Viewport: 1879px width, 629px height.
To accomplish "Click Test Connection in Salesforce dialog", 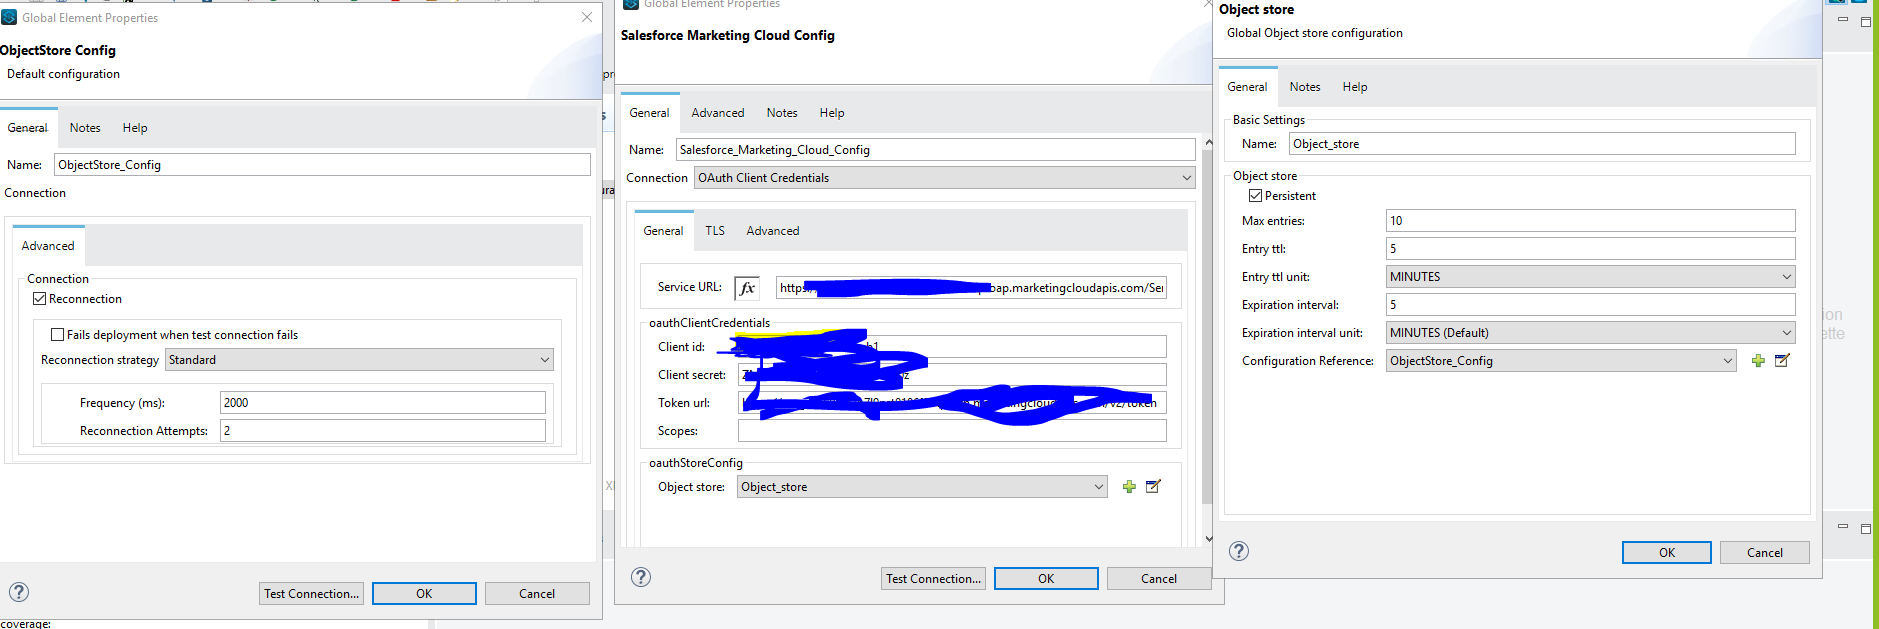I will coord(933,578).
